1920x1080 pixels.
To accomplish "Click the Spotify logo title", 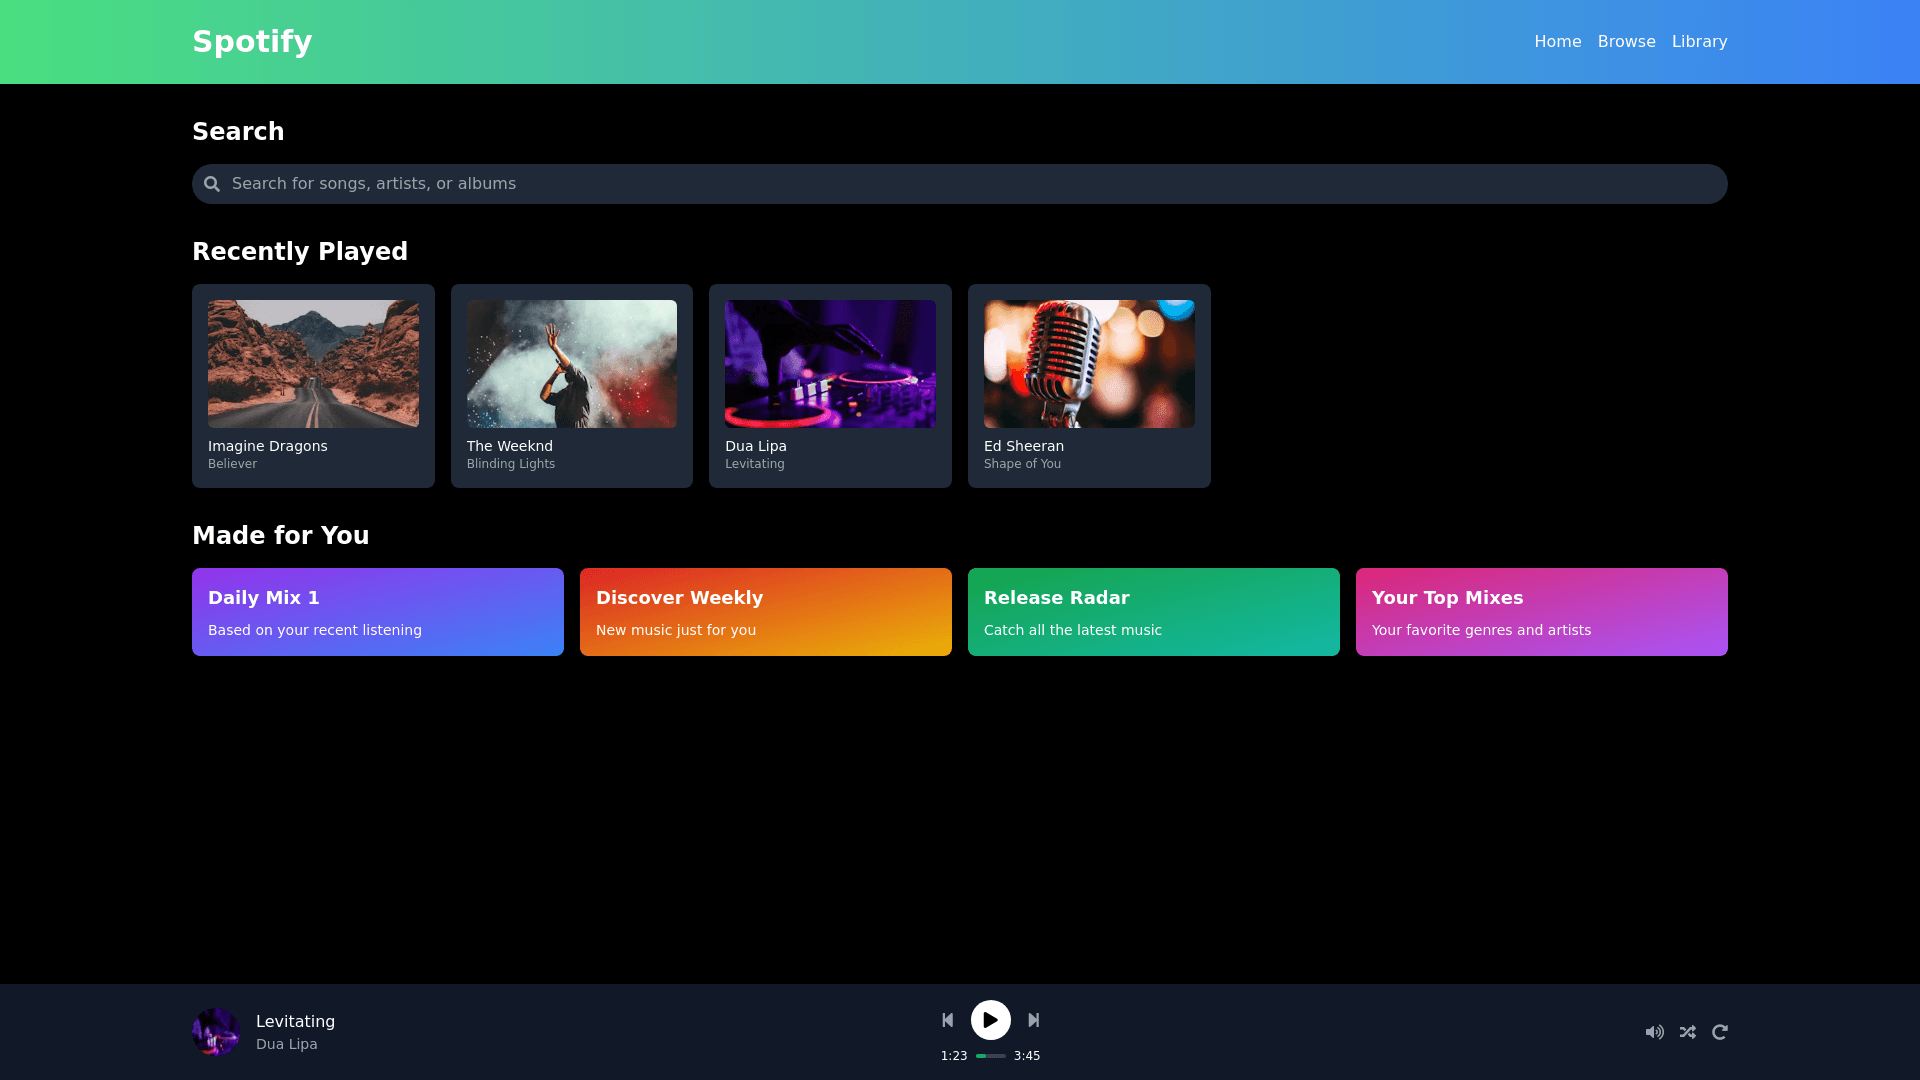I will [x=252, y=42].
